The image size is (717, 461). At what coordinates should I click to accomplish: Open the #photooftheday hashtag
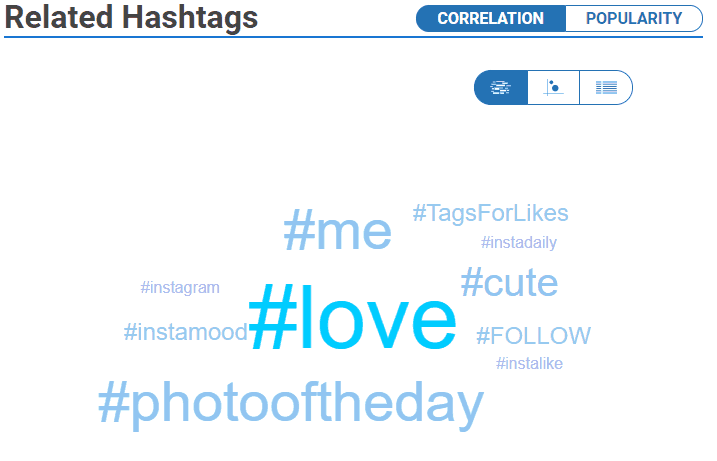290,404
